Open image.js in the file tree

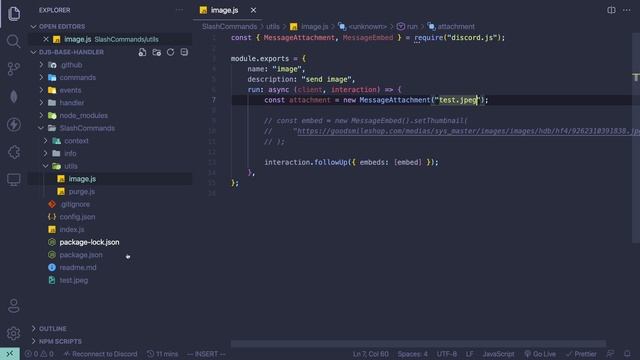click(x=82, y=179)
